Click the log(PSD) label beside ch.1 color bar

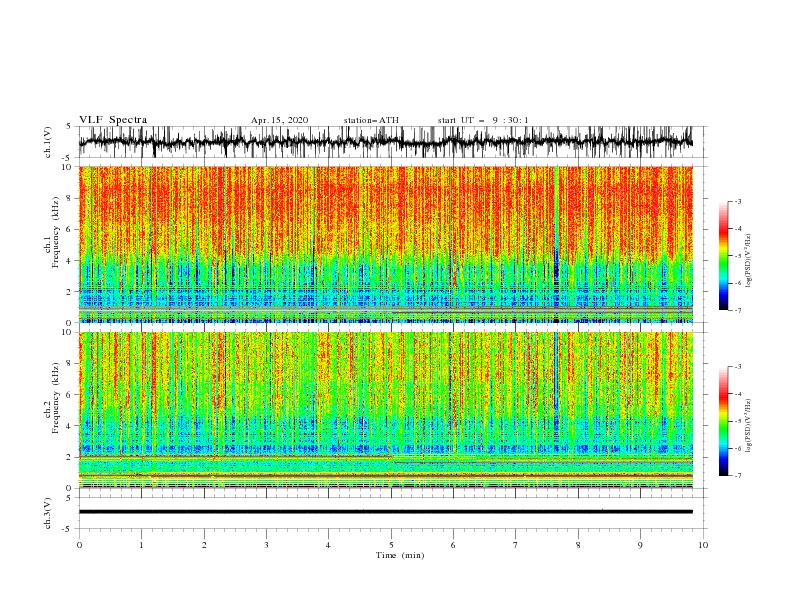tap(748, 261)
